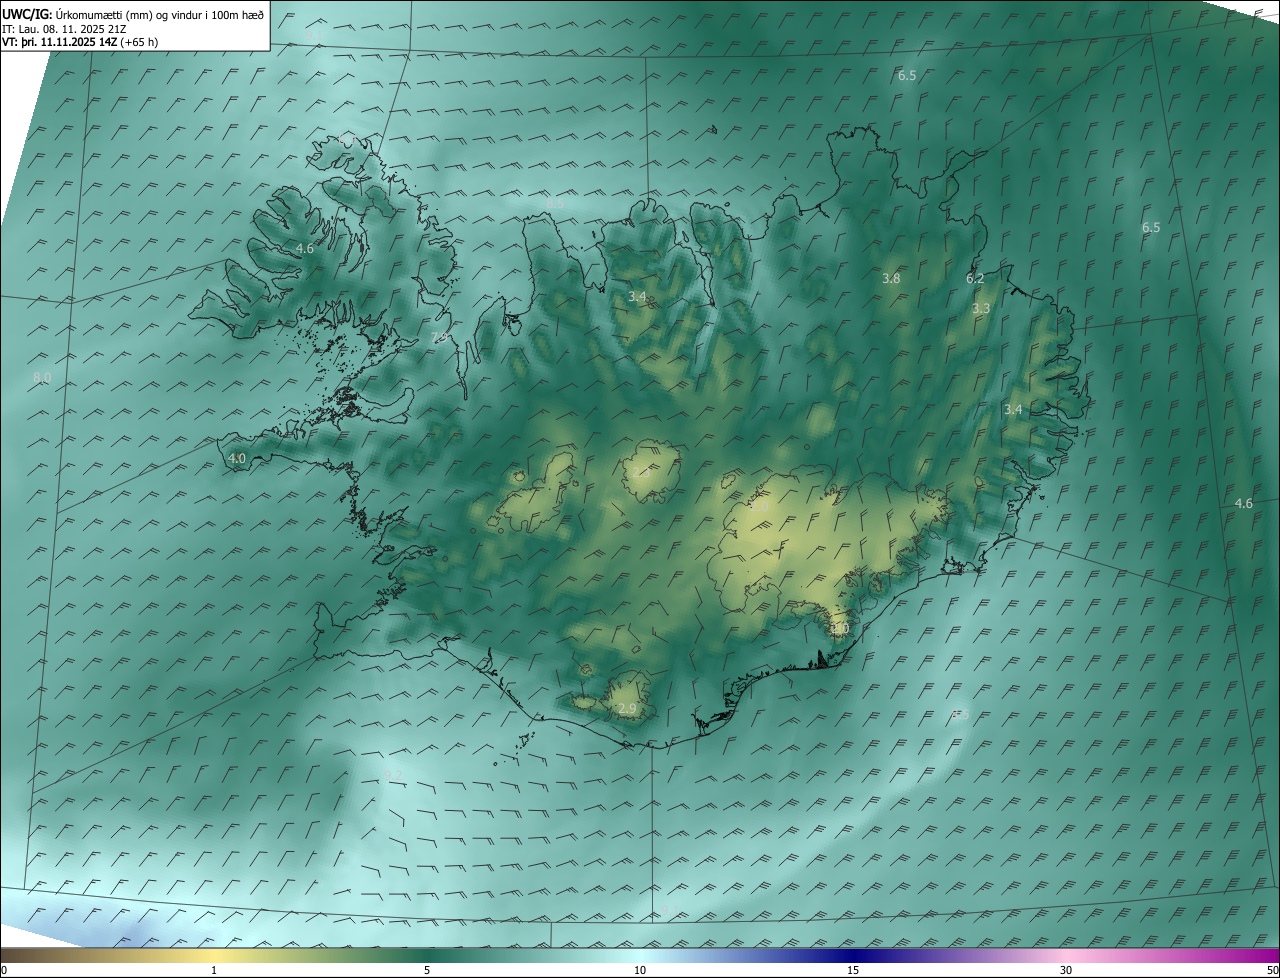1280x978 pixels.
Task: Pick the yellow color above the 1 mark
Action: coord(214,955)
